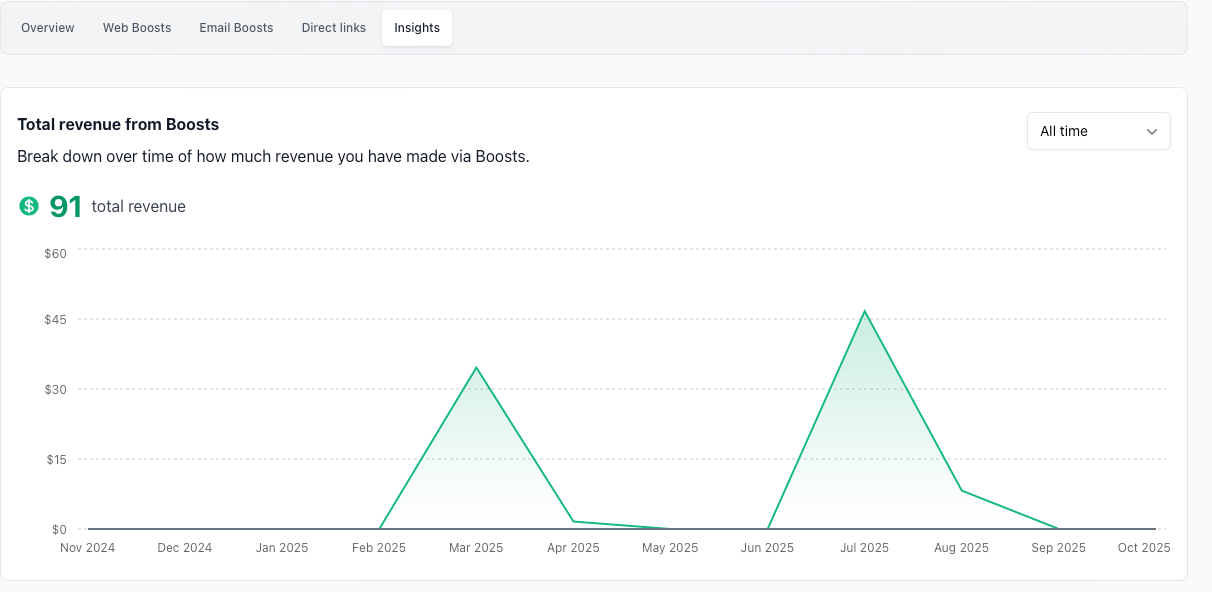This screenshot has height=592, width=1212.
Task: Open the Overview tab
Action: (x=48, y=28)
